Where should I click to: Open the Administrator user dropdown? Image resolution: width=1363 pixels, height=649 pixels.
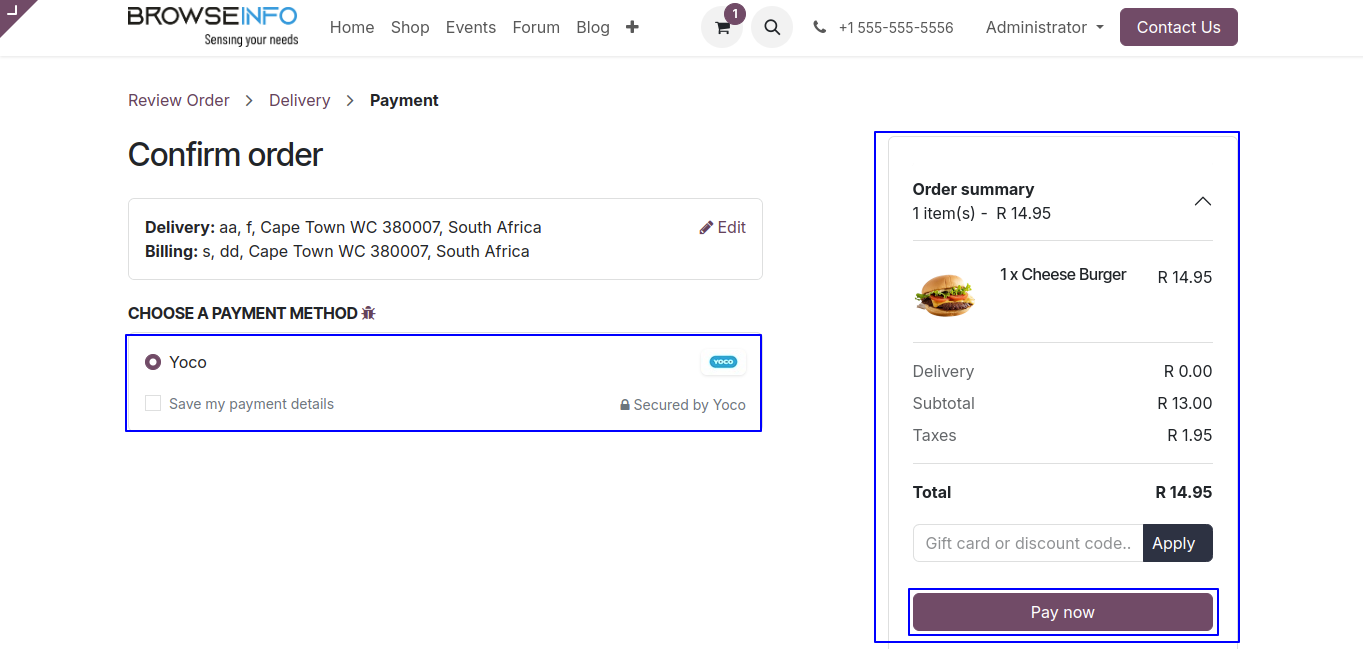pos(1044,27)
